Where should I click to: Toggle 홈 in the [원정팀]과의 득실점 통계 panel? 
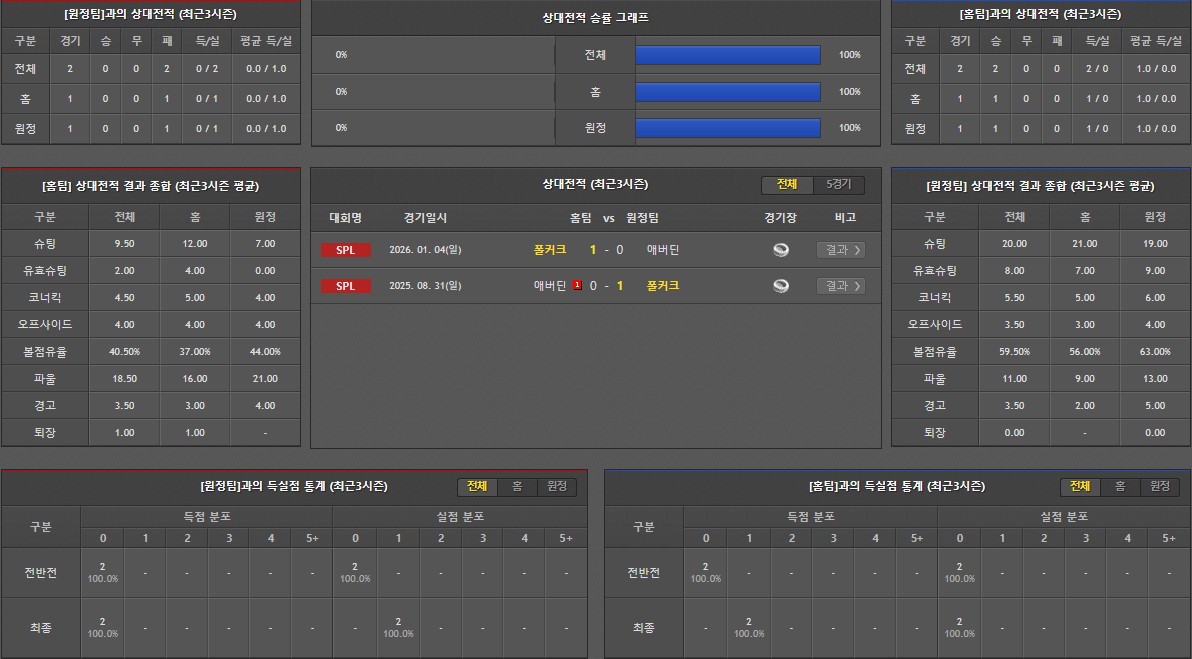517,486
